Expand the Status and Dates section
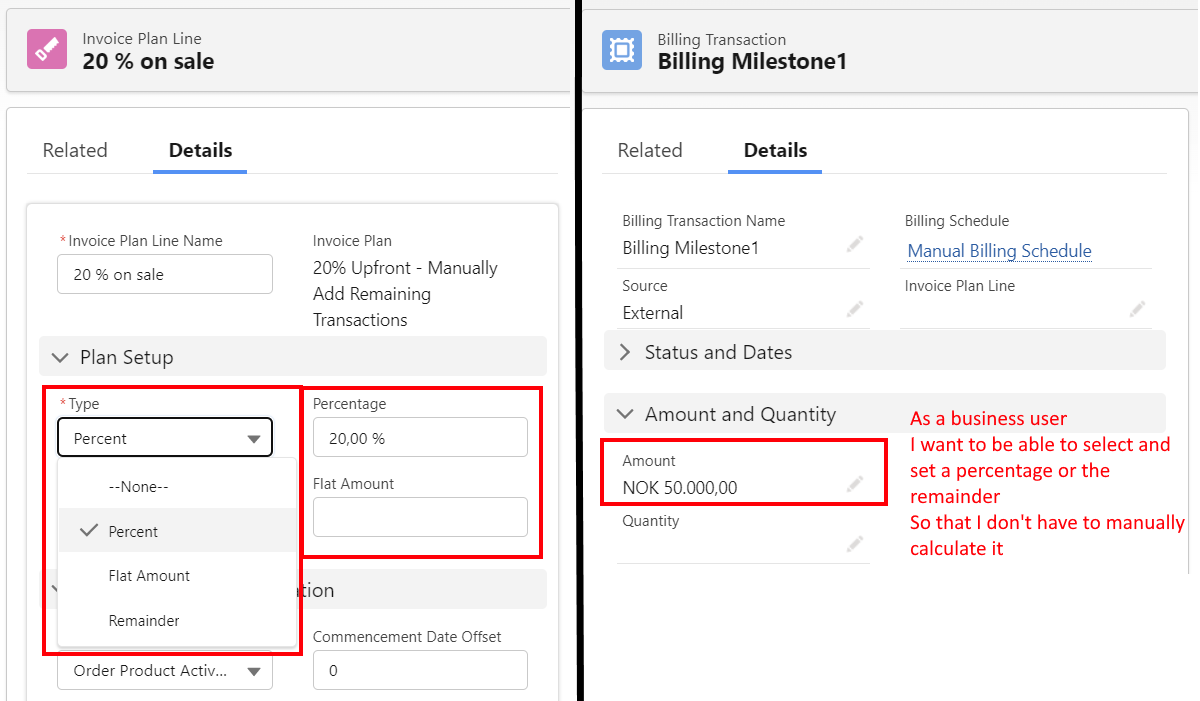 click(624, 351)
